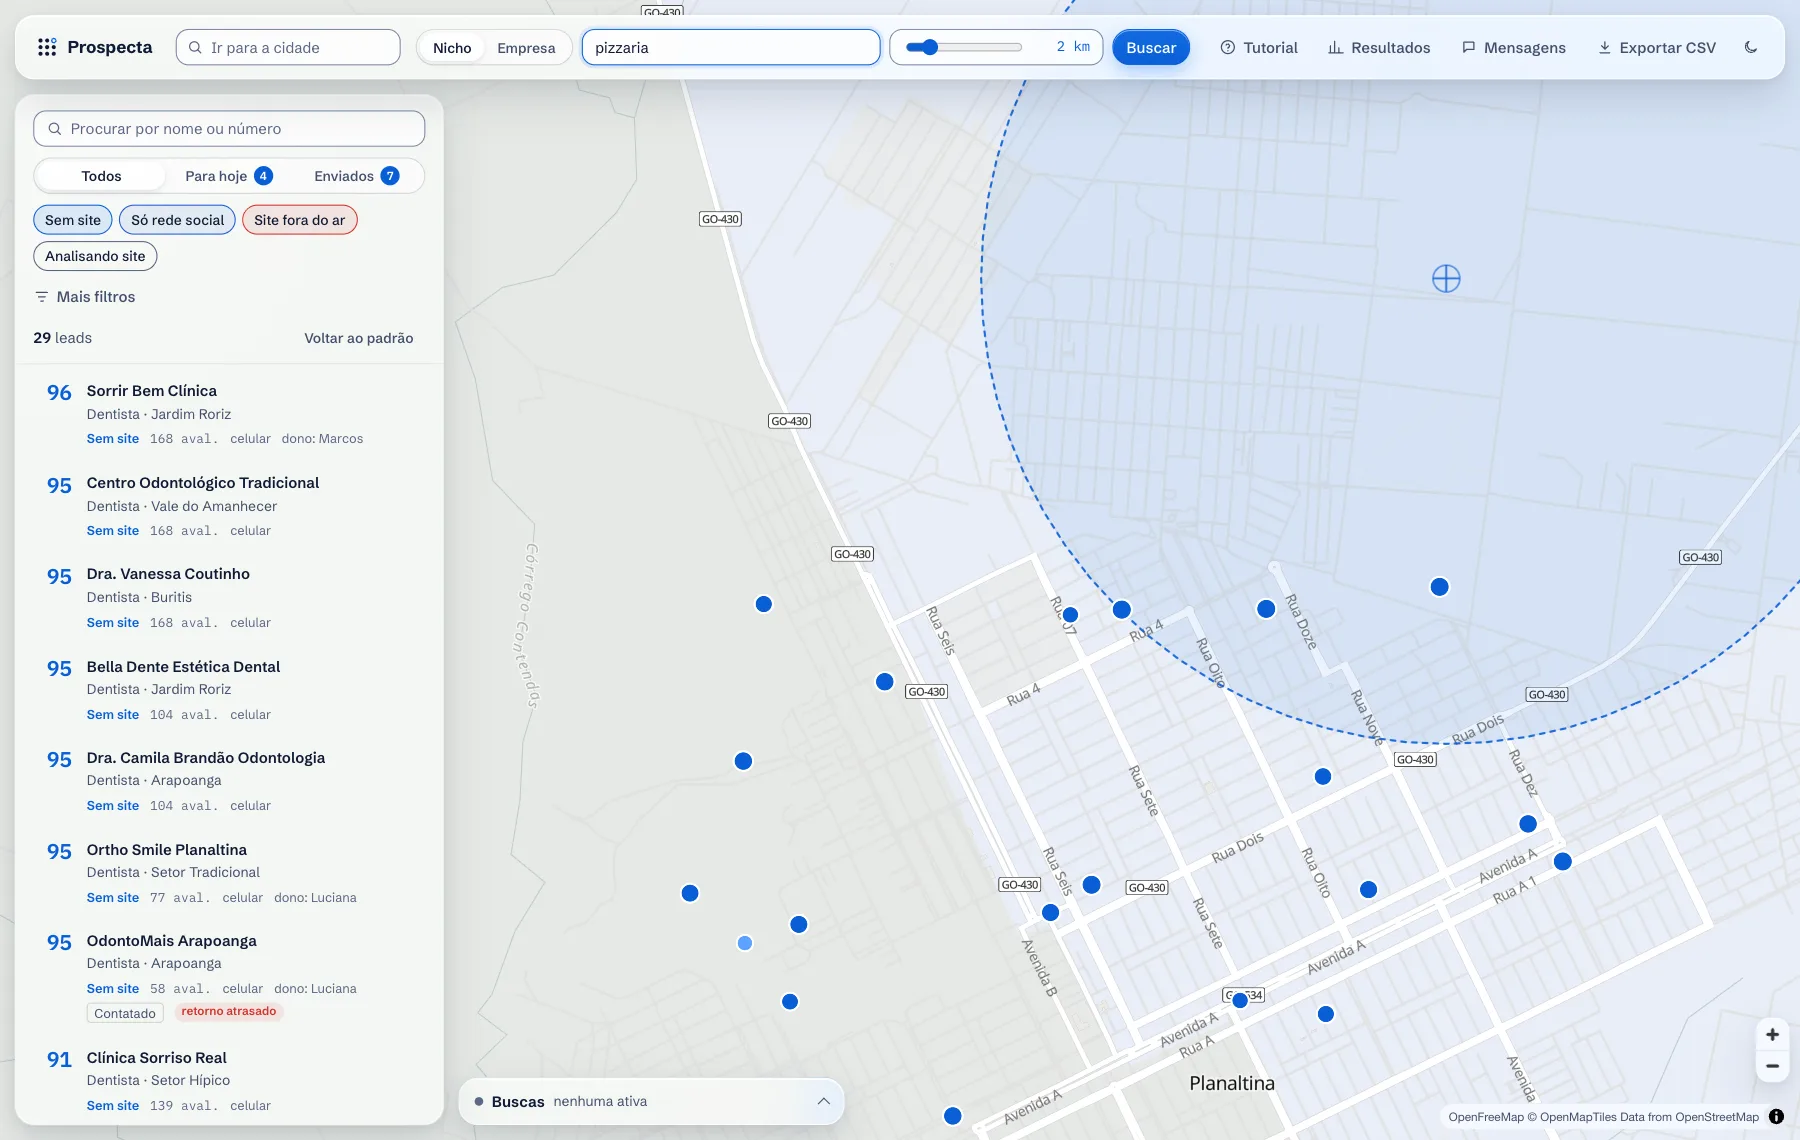The image size is (1800, 1140).
Task: Click the light blue highlighted map pin
Action: (745, 943)
